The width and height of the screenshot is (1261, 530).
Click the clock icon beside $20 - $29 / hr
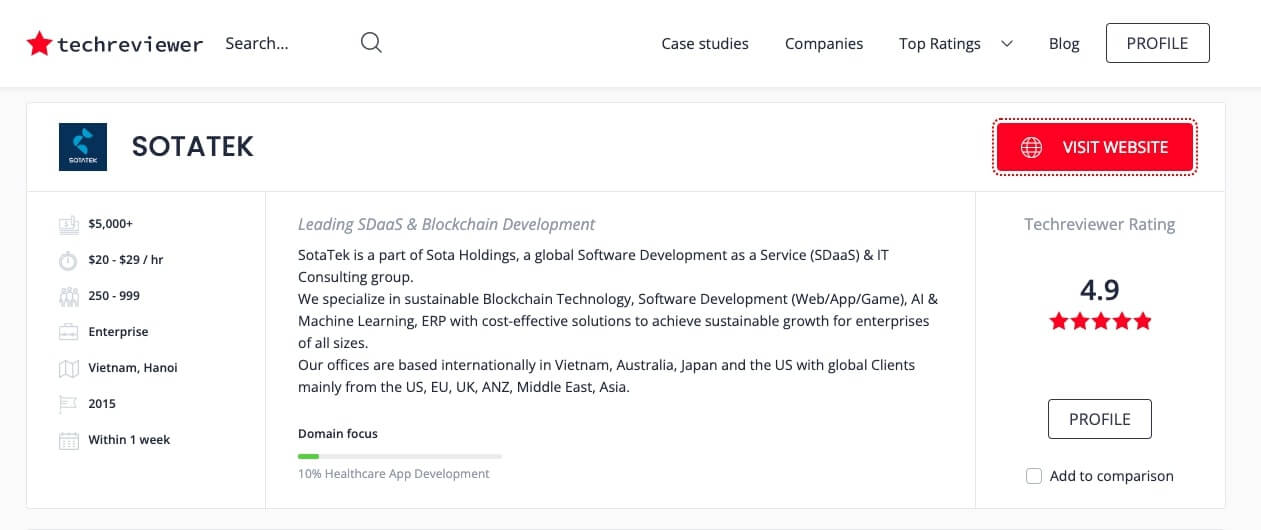[x=68, y=260]
